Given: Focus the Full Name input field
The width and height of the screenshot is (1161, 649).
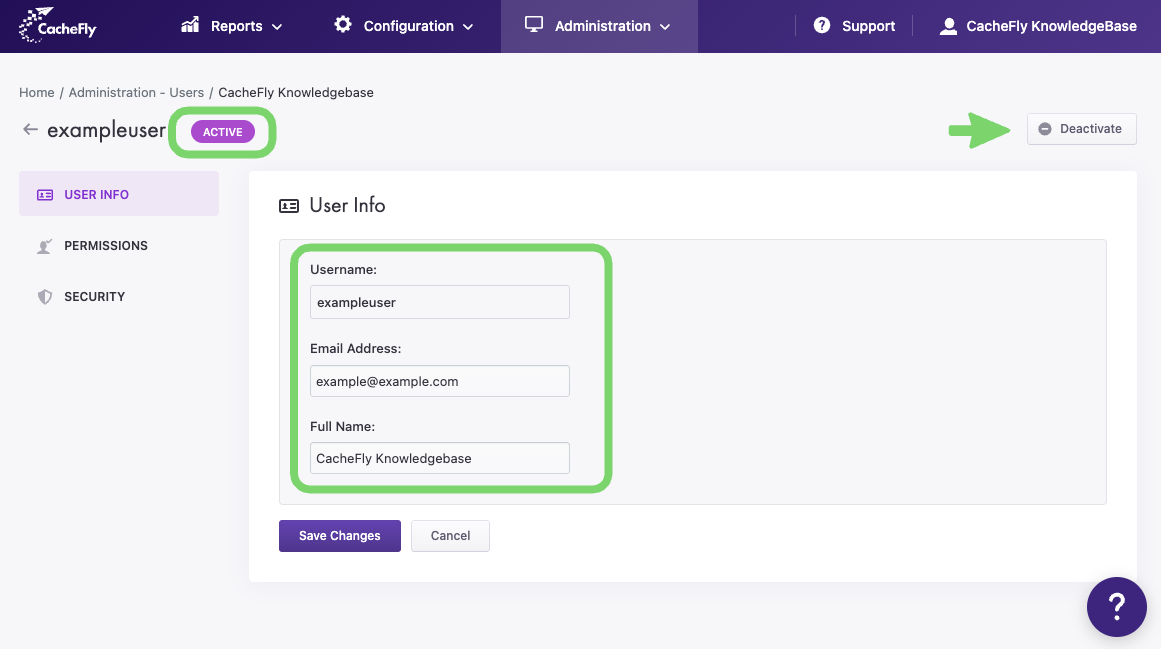Looking at the screenshot, I should click(440, 458).
